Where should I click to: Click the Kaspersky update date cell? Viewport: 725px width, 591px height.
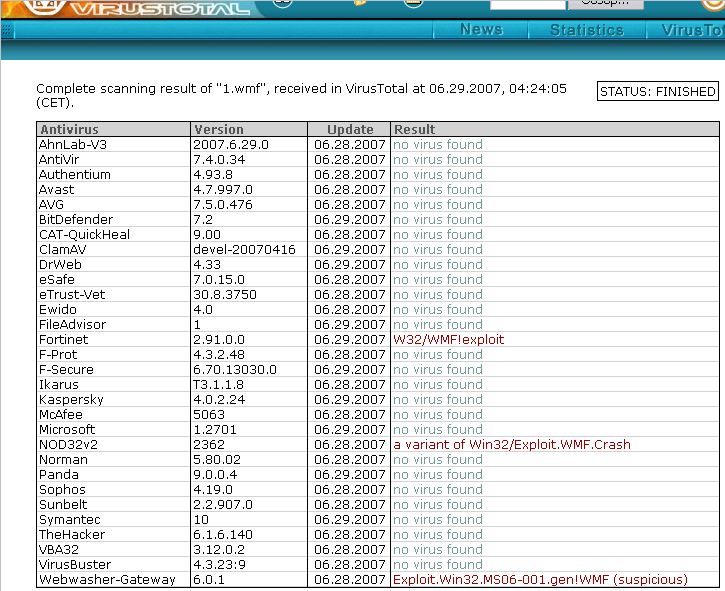coord(350,400)
